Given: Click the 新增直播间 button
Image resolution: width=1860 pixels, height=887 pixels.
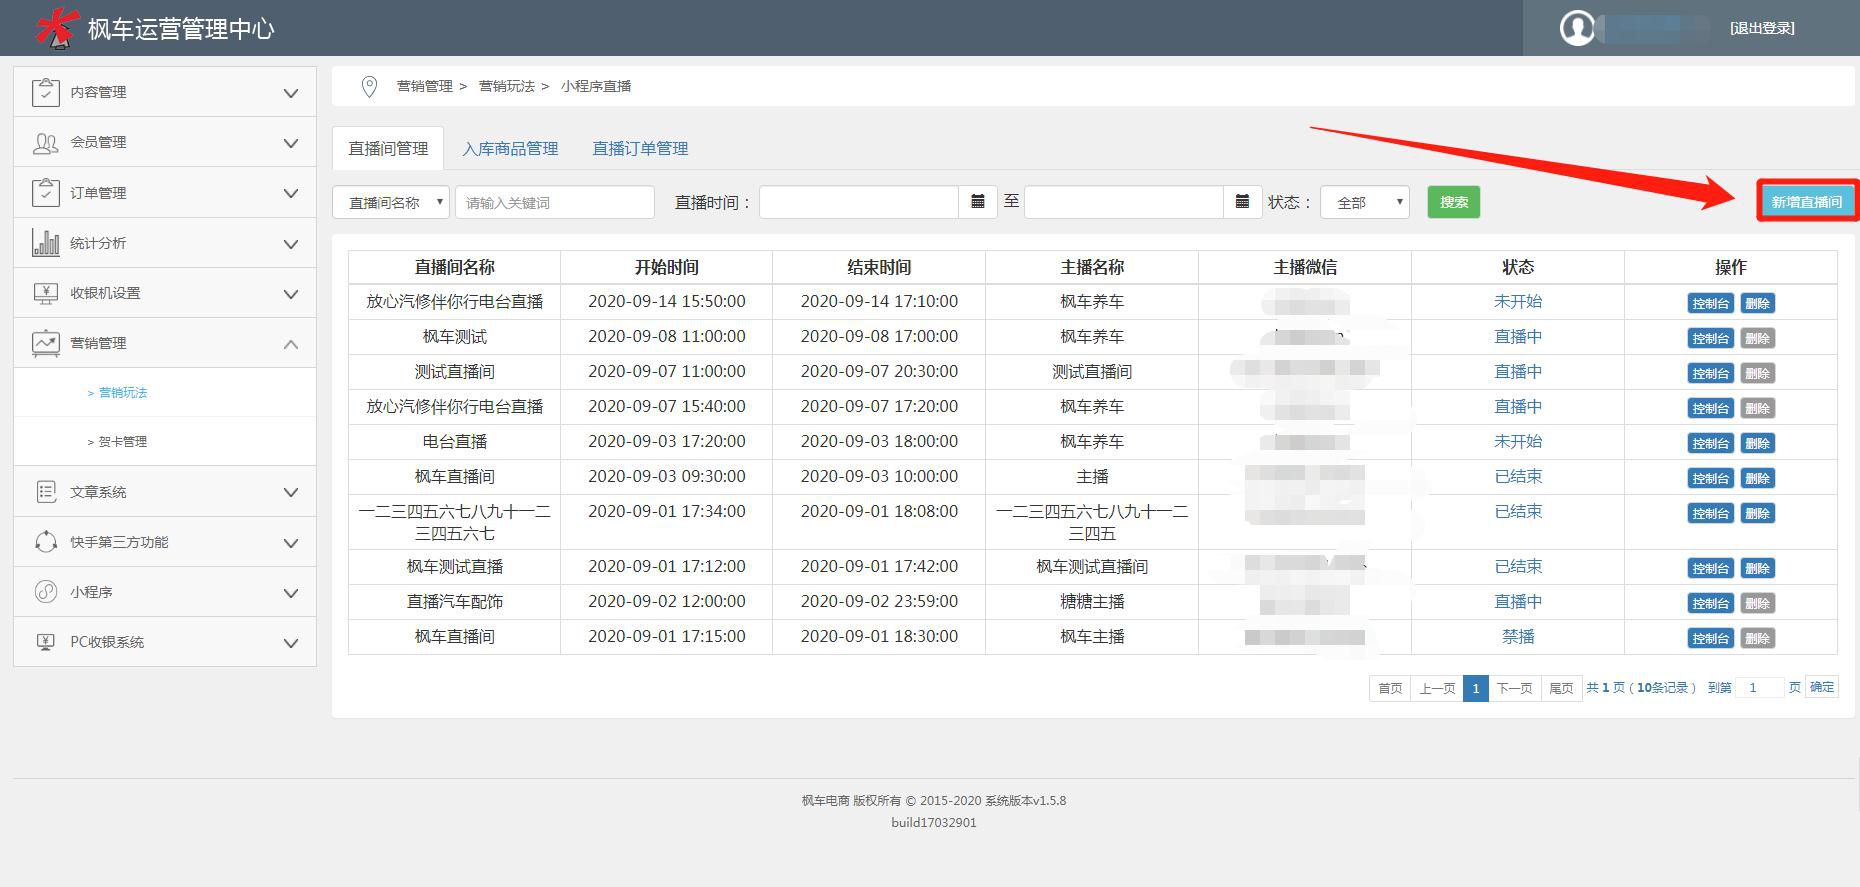Looking at the screenshot, I should pos(1807,202).
